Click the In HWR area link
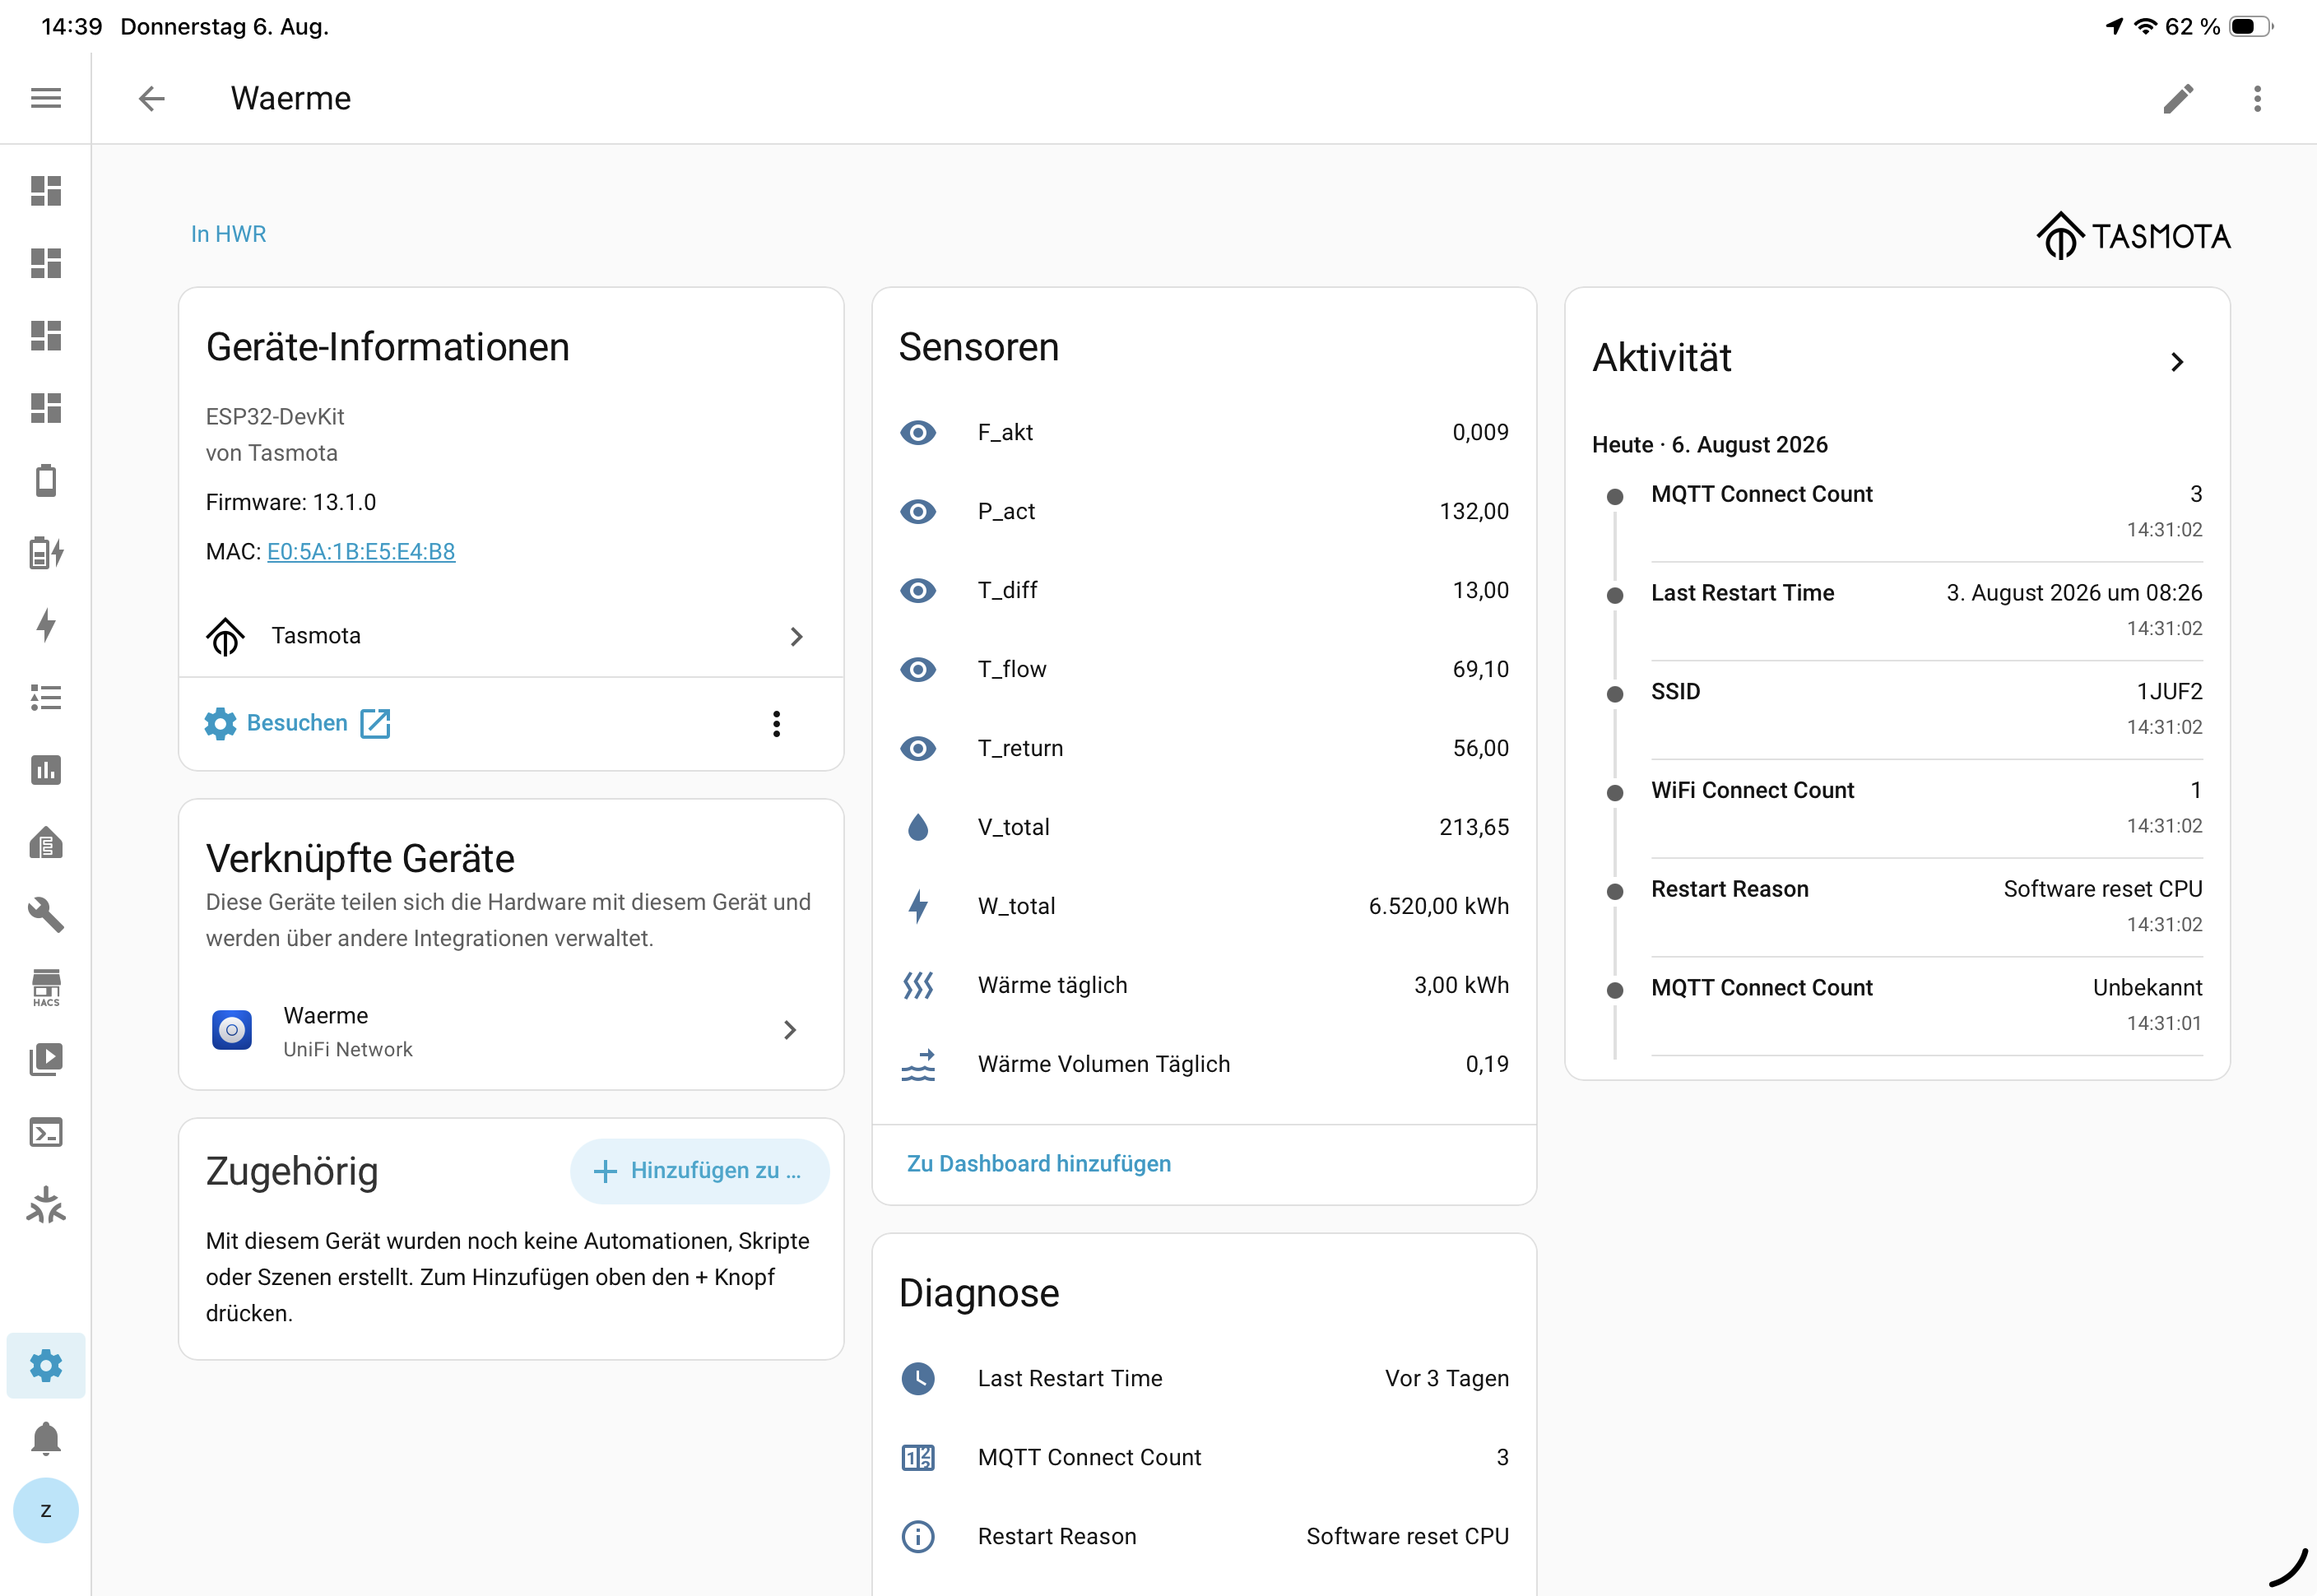The image size is (2317, 1596). [x=228, y=234]
